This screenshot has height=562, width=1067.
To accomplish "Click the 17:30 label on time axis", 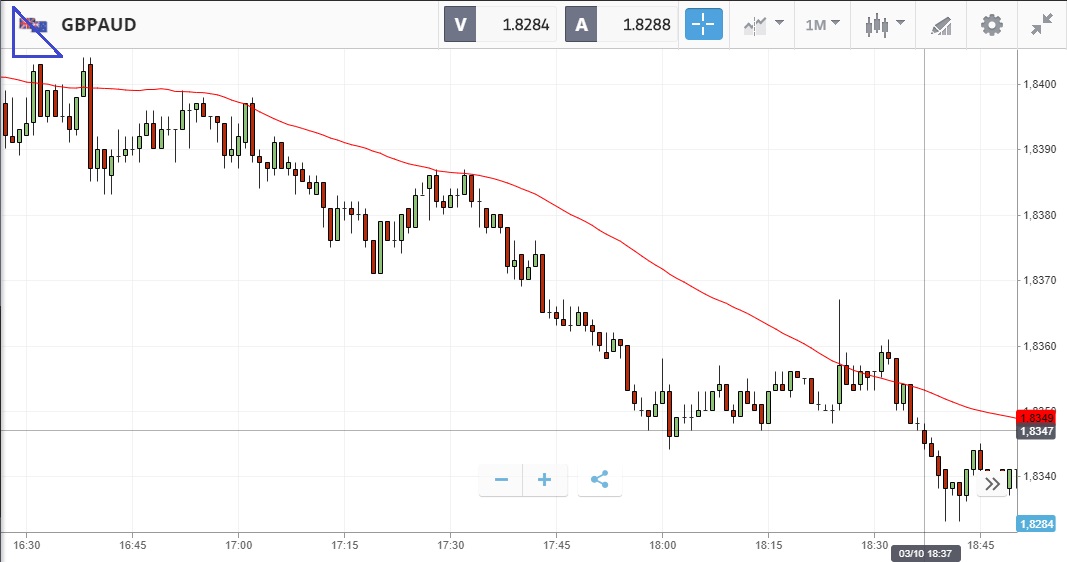I will pos(451,545).
